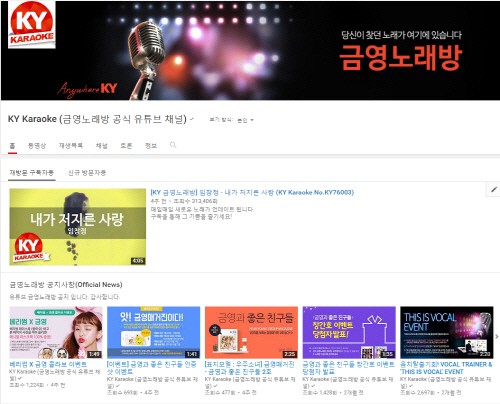Open the 보기 방식 본인 dropdown

click(232, 120)
